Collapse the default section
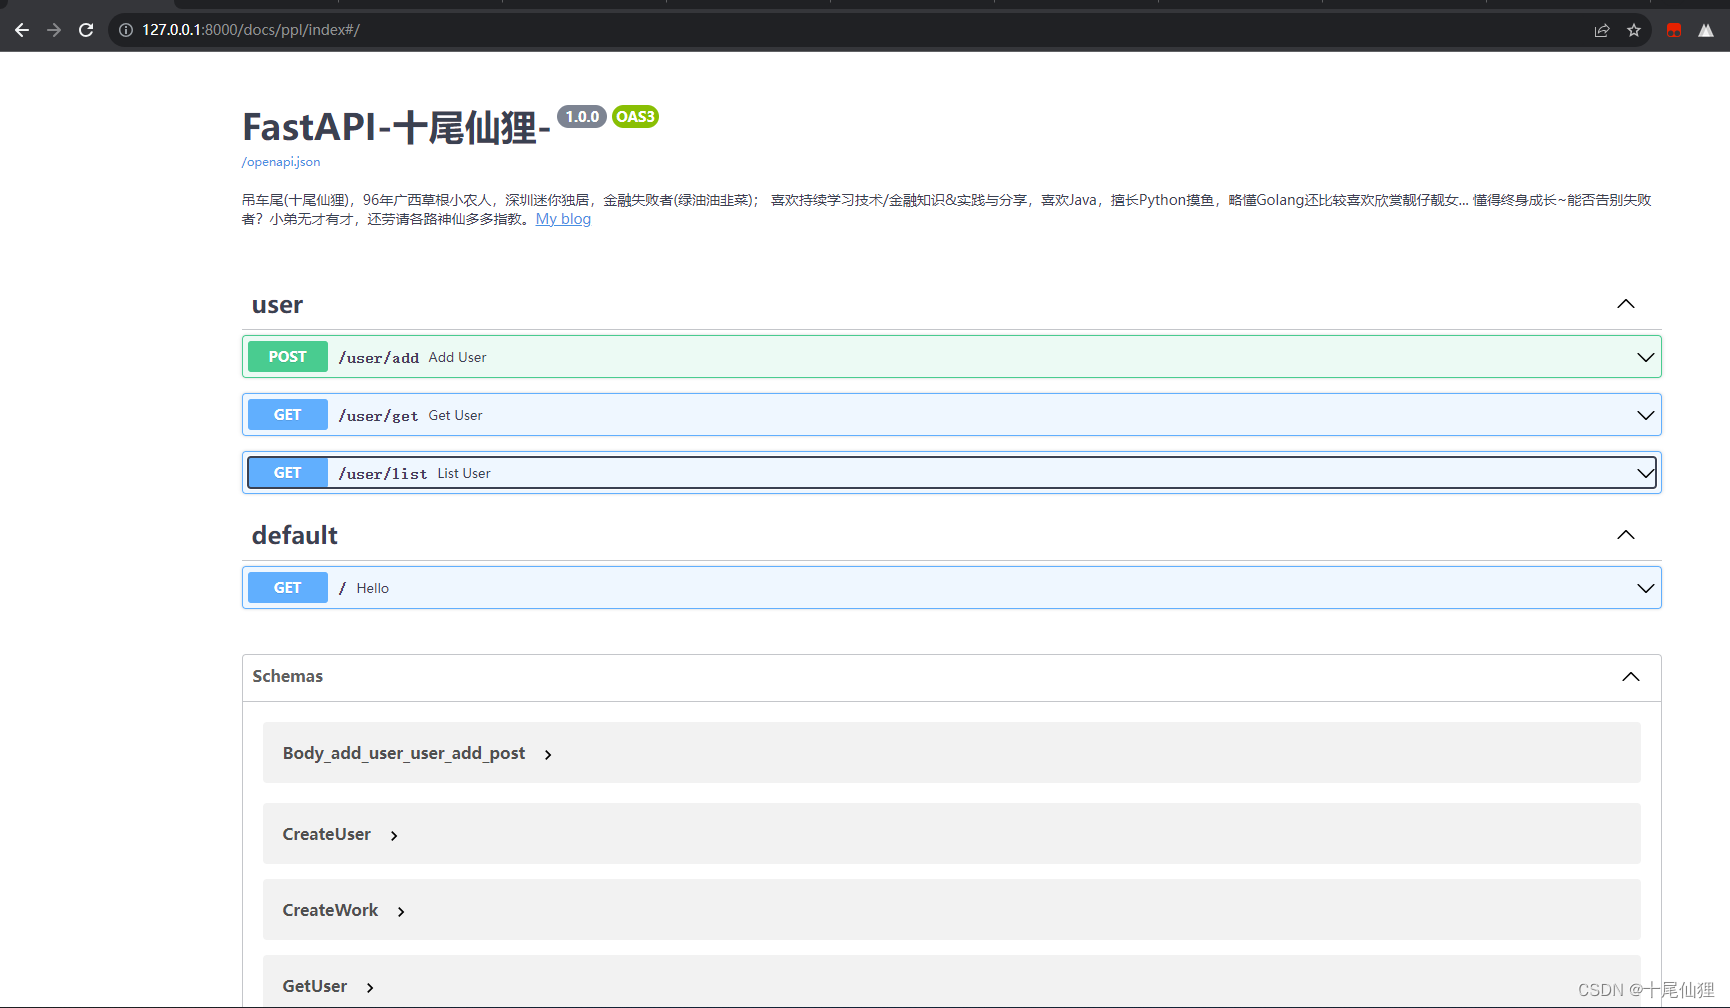Screen dimensions: 1730x1008 pyautogui.click(x=1626, y=535)
